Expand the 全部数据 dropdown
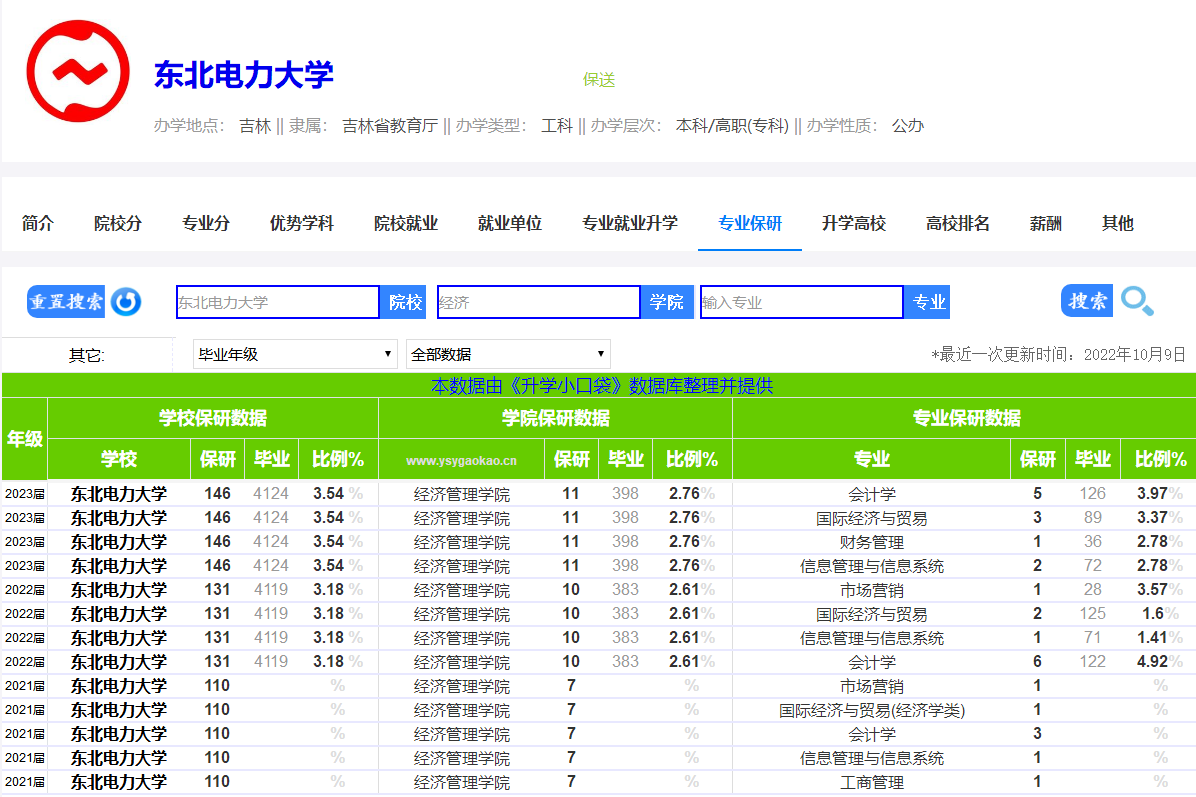Viewport: 1196px width, 797px height. tap(508, 354)
